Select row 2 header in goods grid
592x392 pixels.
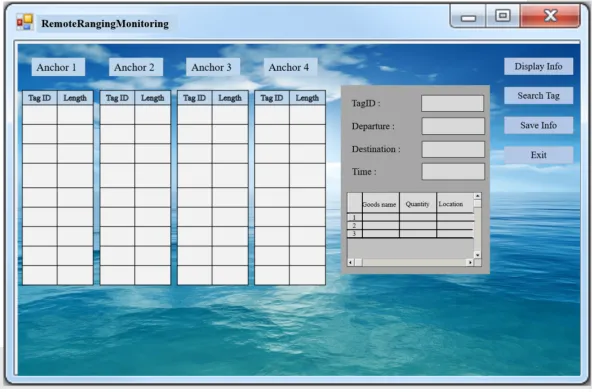pyautogui.click(x=355, y=225)
